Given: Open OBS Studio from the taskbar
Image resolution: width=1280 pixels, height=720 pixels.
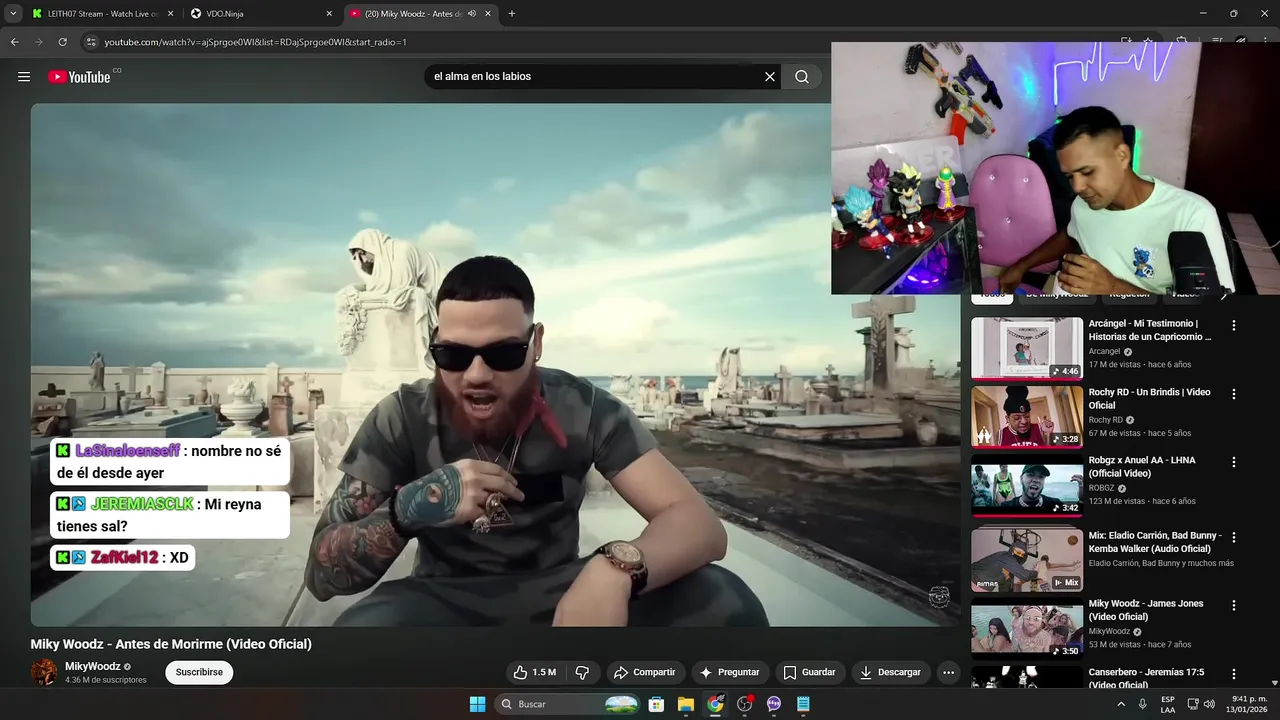Looking at the screenshot, I should (x=745, y=704).
